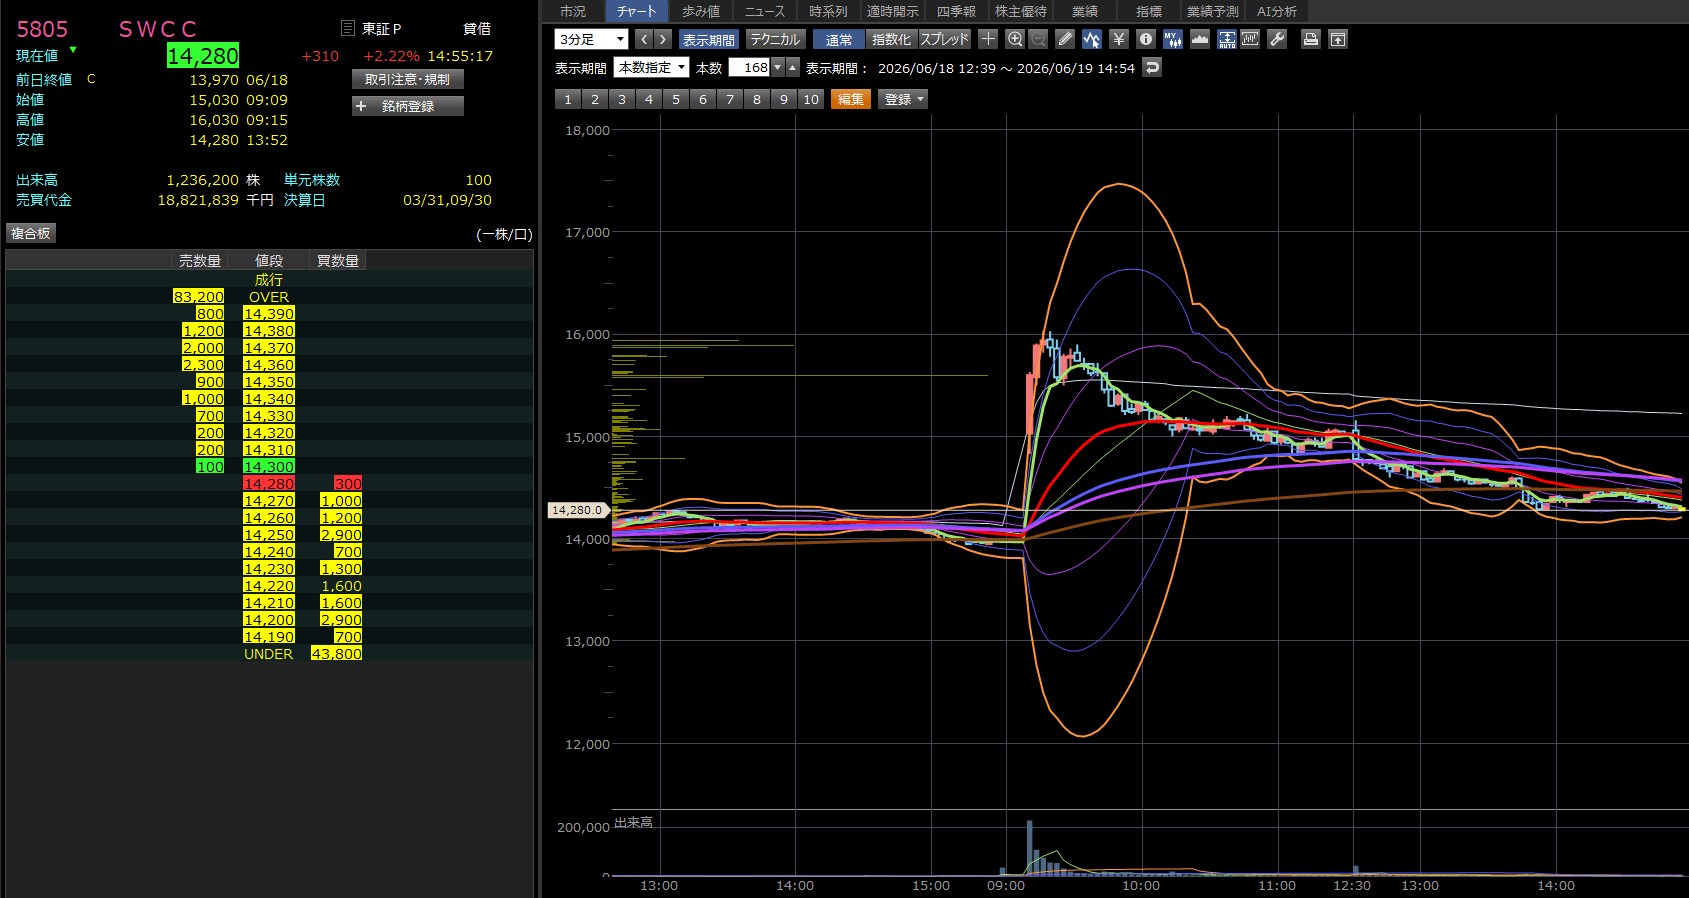Click ask price 14,390 in order book
This screenshot has width=1689, height=898.
tap(269, 314)
